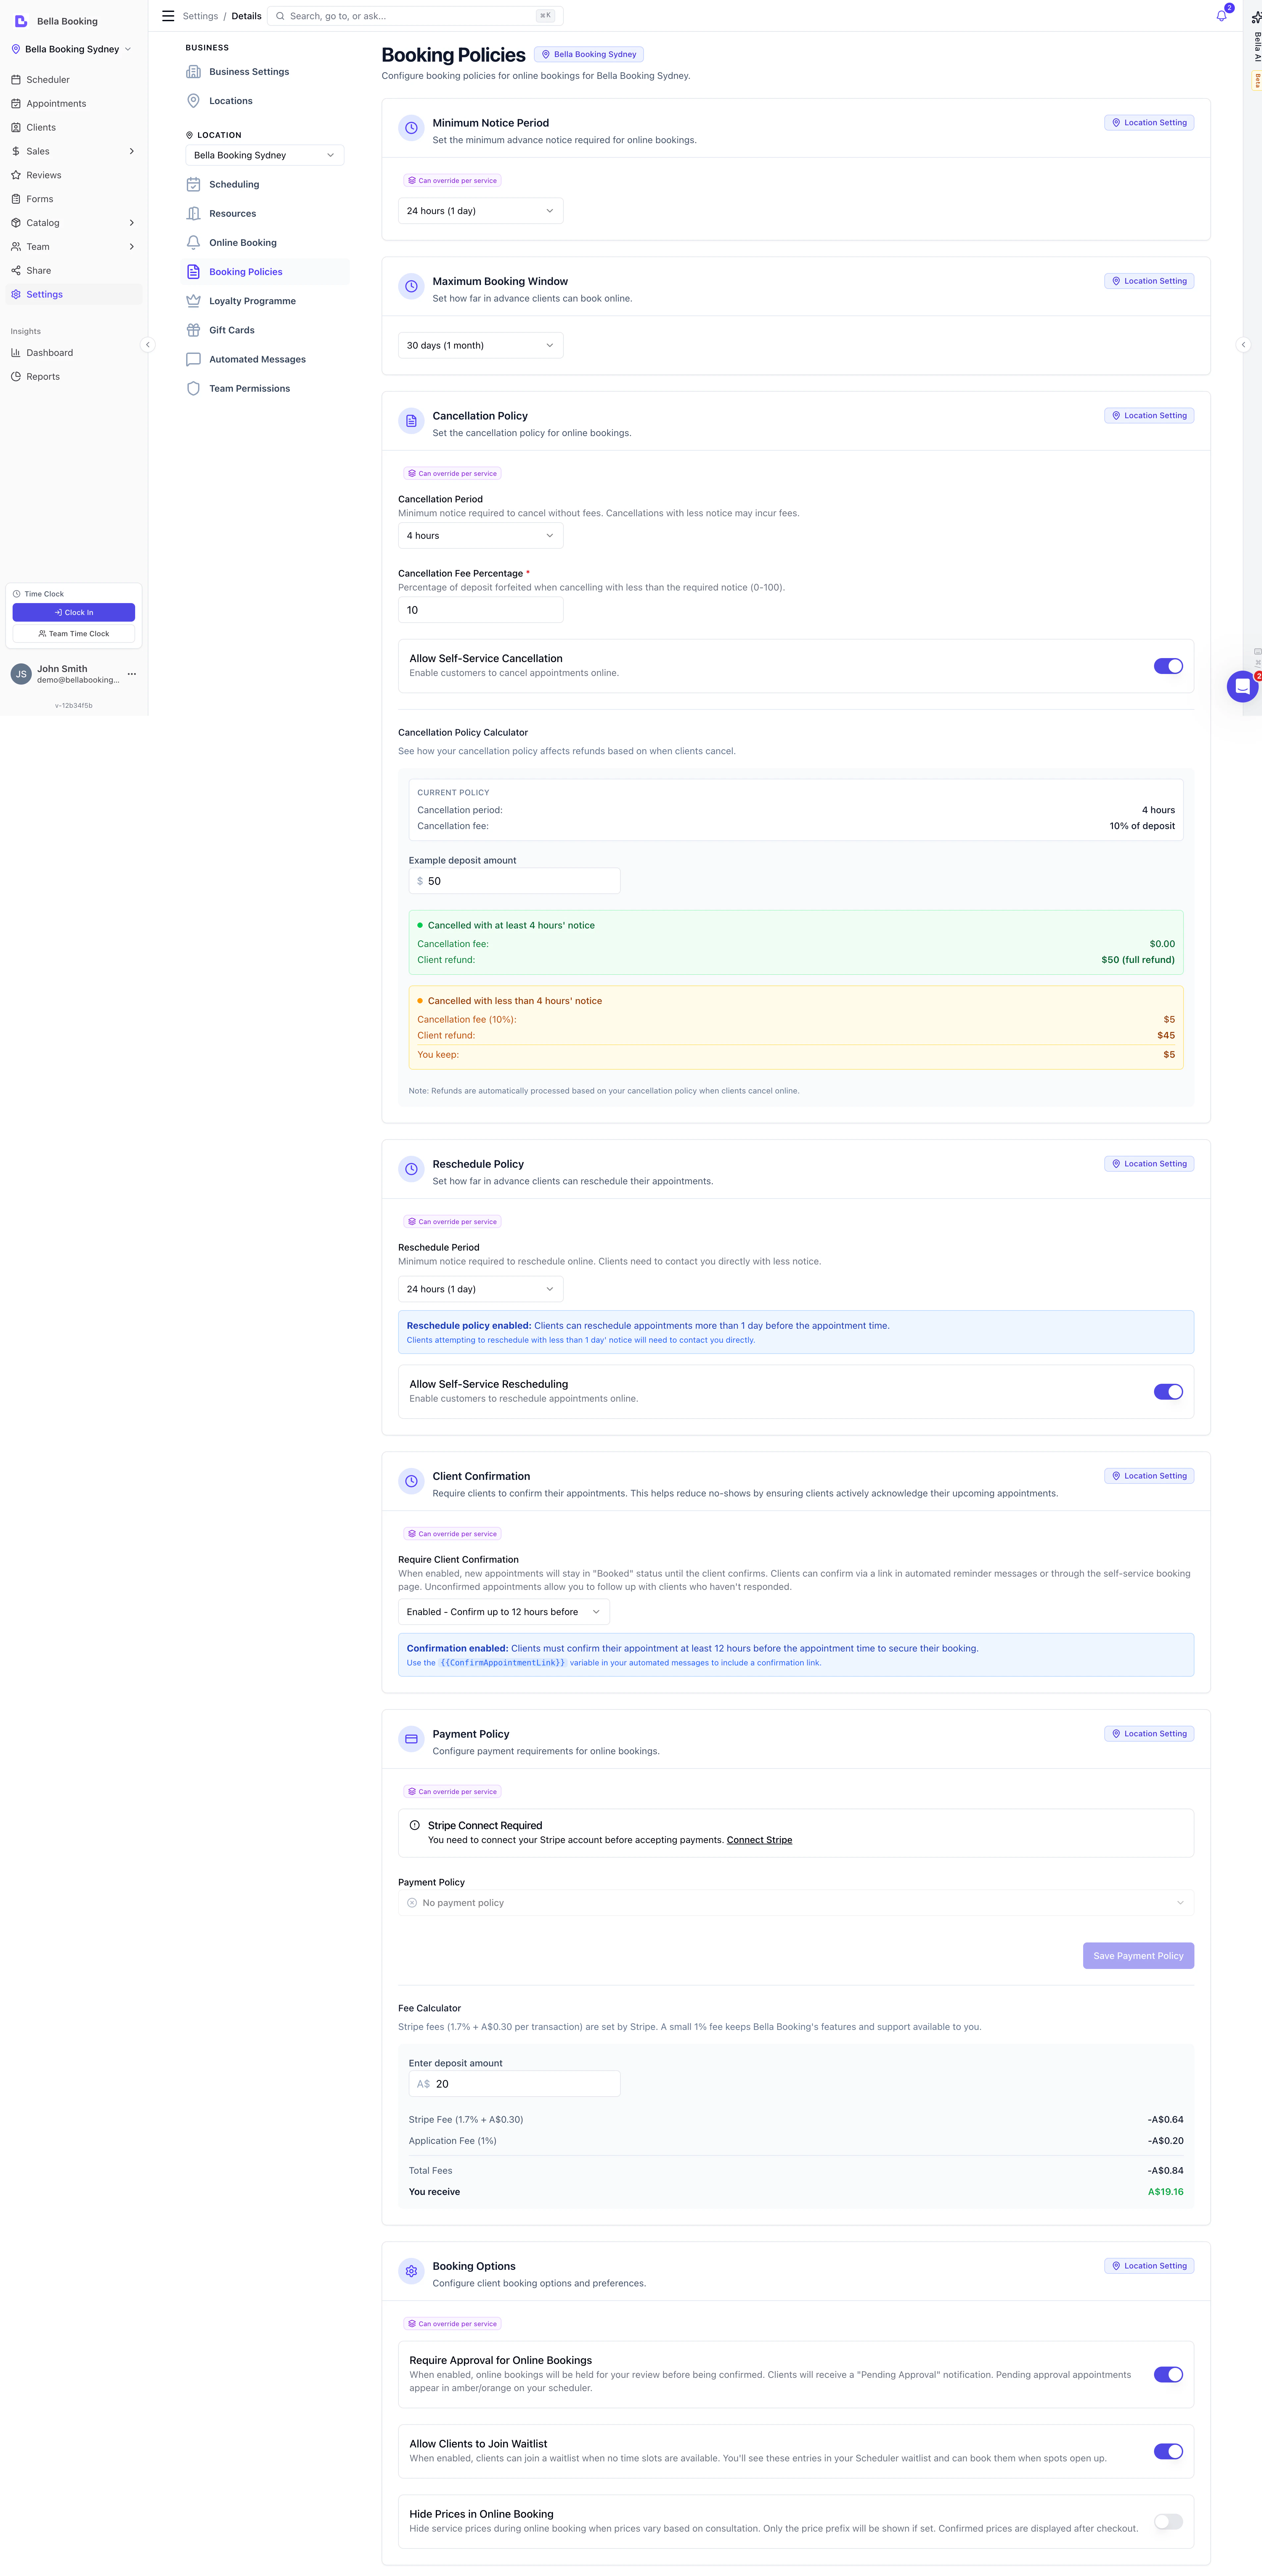Viewport: 1262px width, 2576px height.
Task: Select Settings in the main sidebar
Action: [74, 295]
